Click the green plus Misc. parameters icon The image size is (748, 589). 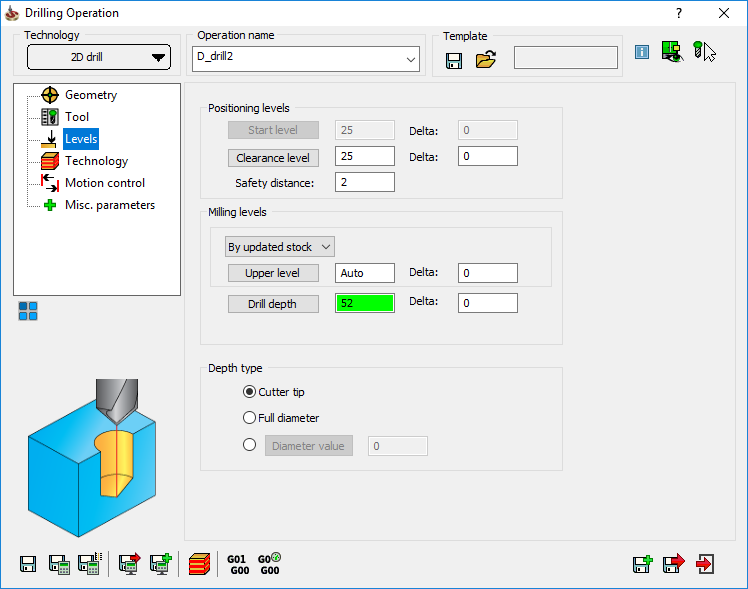[50, 205]
